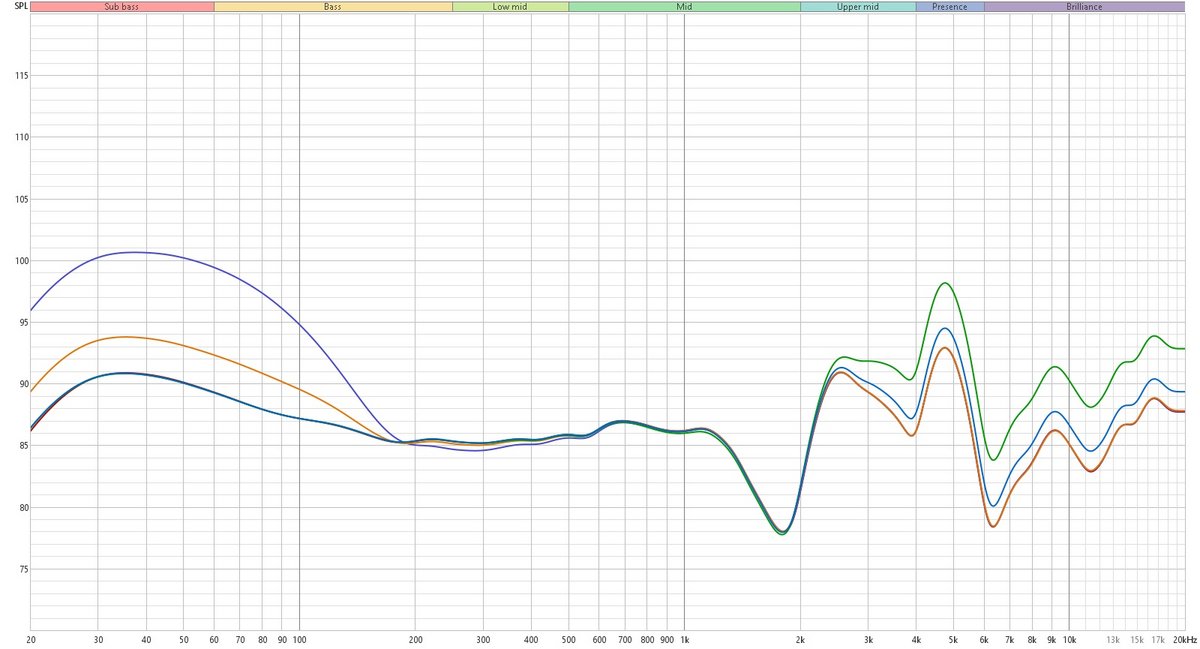Click the Low mid band label

[510, 6]
